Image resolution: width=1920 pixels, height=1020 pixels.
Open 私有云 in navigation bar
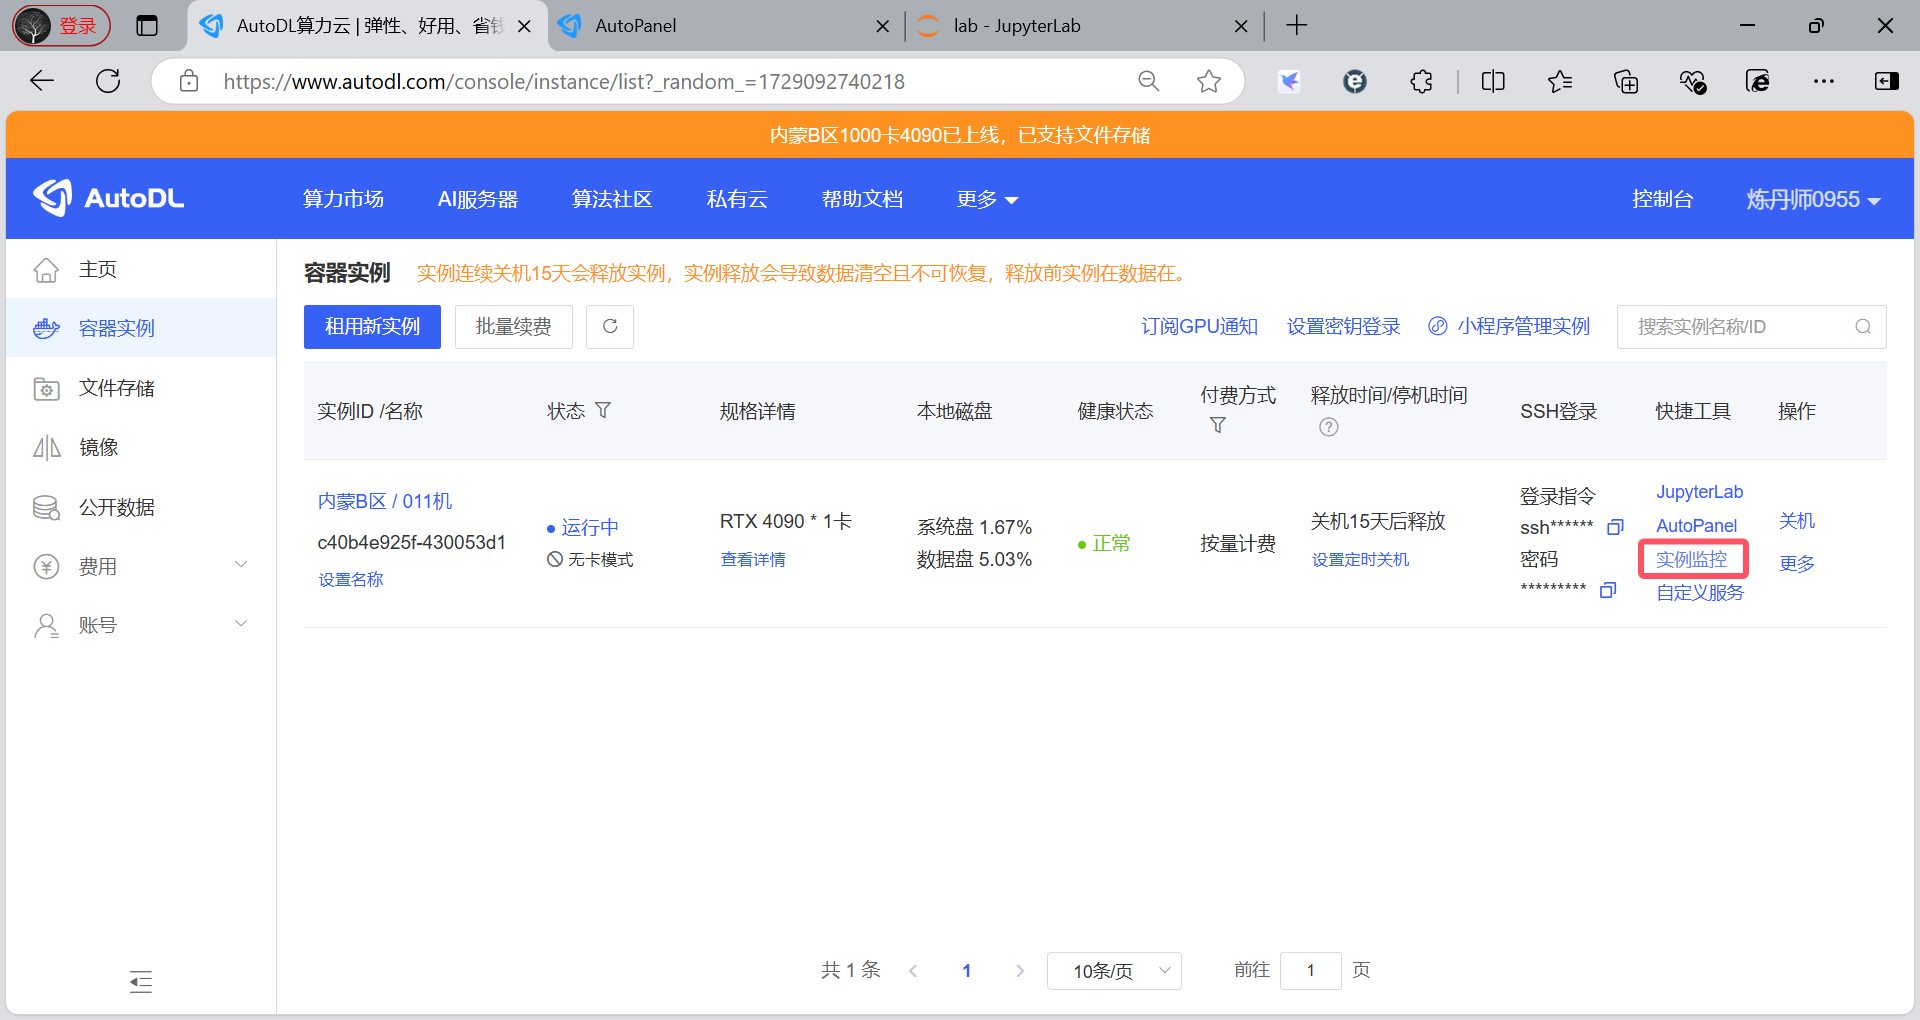coord(737,199)
